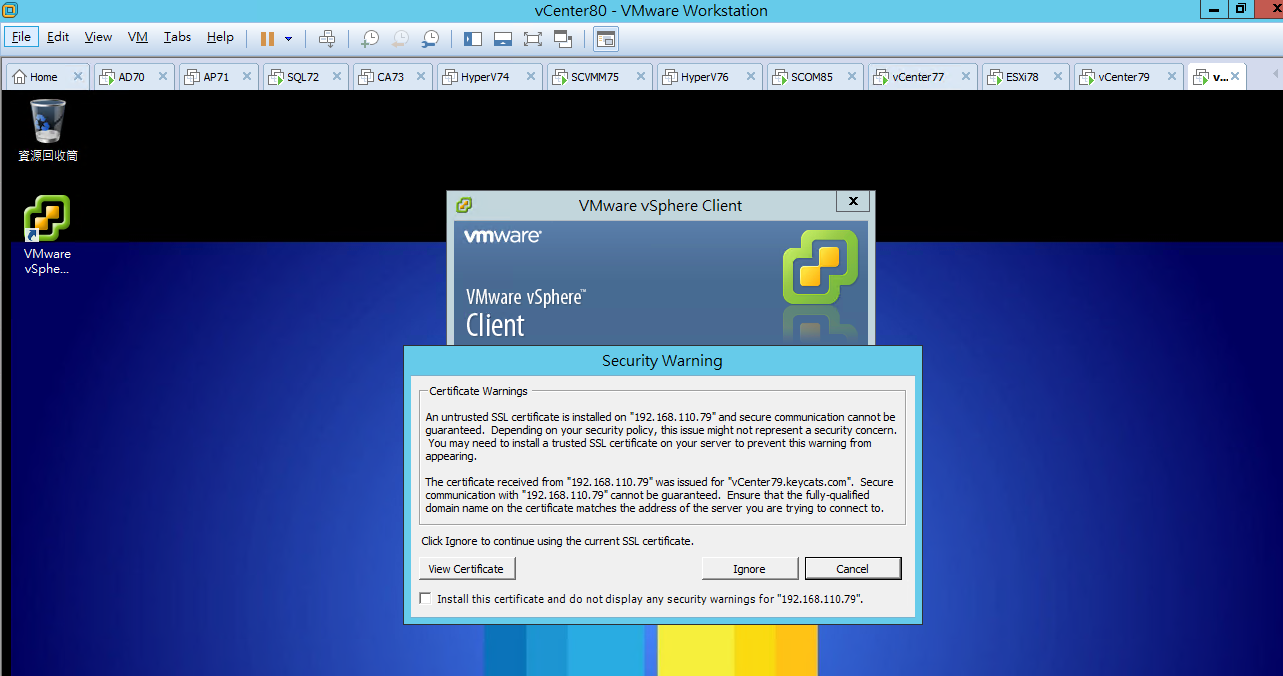Close the Home tab
1283x676 pixels.
[x=78, y=76]
